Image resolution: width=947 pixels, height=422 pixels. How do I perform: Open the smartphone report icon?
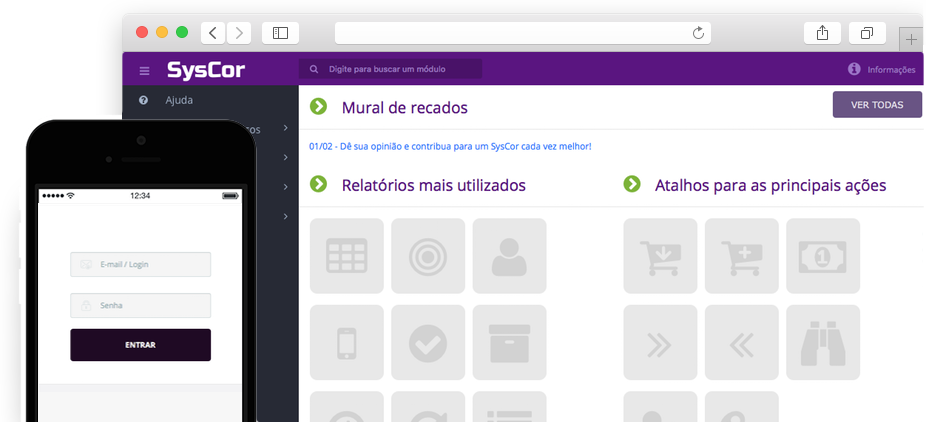(347, 342)
